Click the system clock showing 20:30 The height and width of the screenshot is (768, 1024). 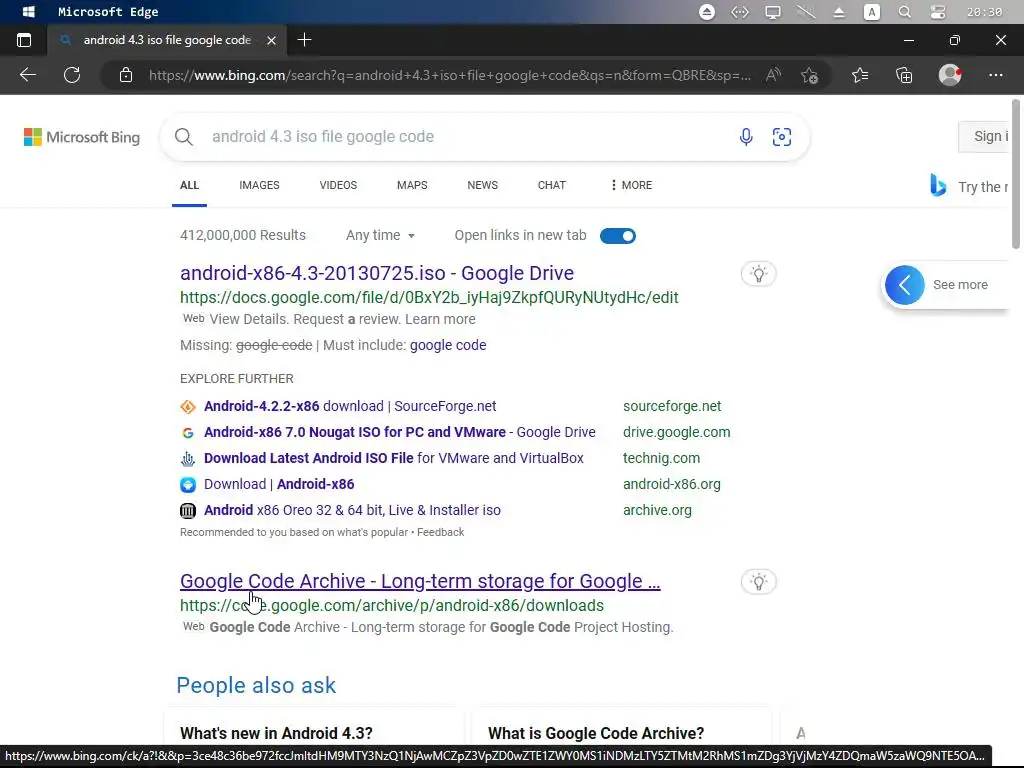(x=984, y=12)
